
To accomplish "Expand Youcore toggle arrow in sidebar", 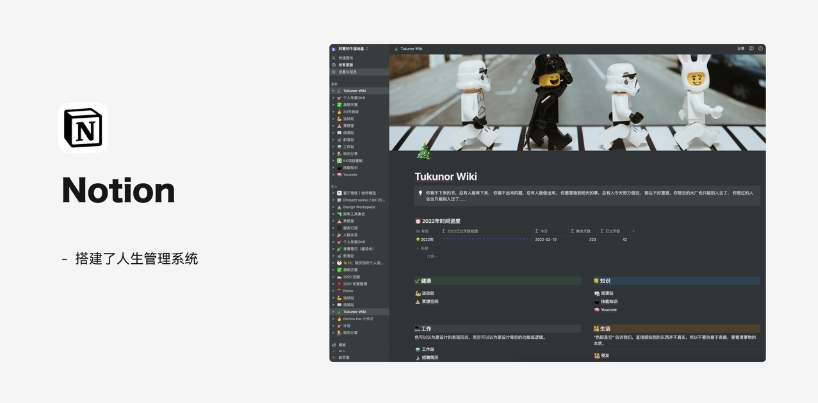I will [333, 175].
